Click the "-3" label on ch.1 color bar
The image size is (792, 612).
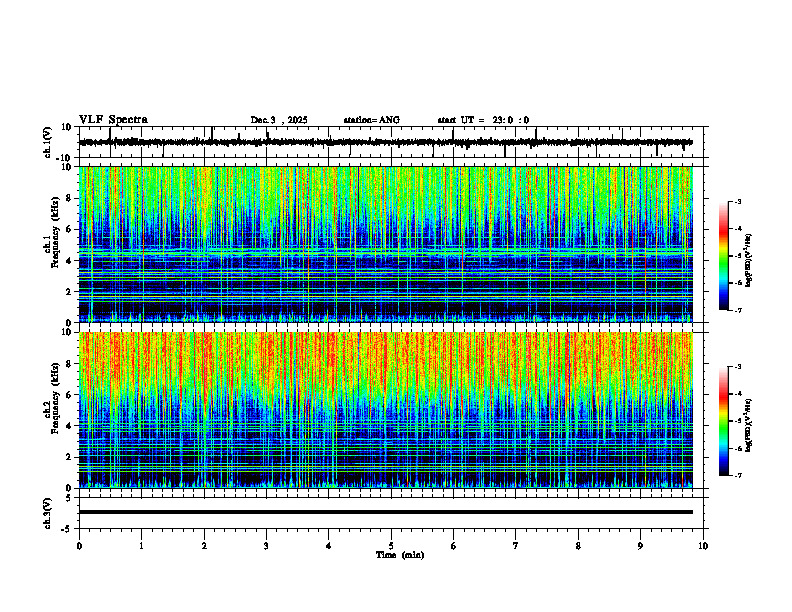click(738, 201)
